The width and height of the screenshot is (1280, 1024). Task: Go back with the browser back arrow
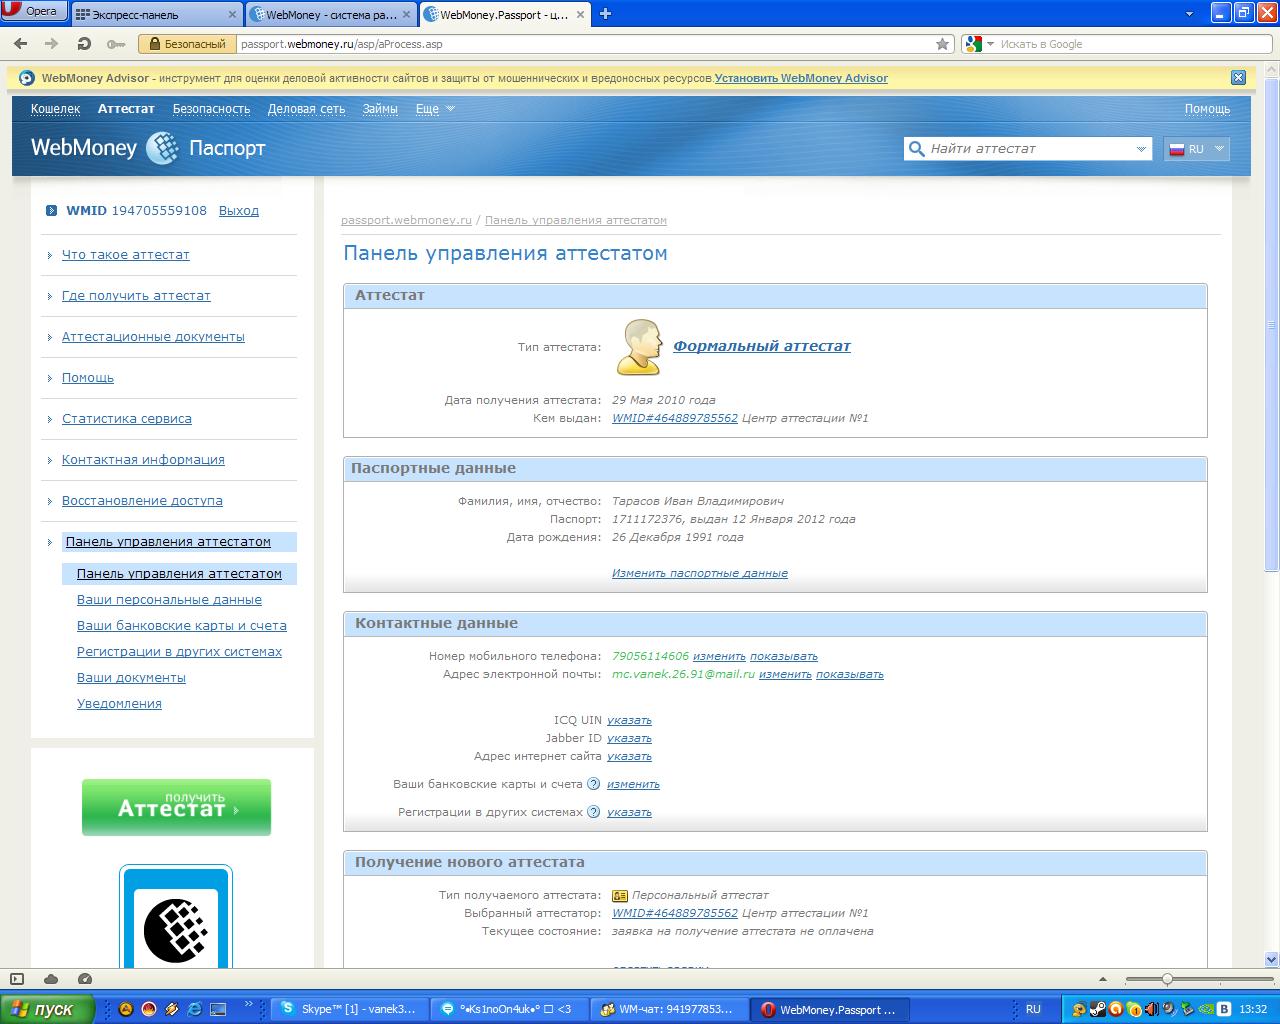[21, 44]
